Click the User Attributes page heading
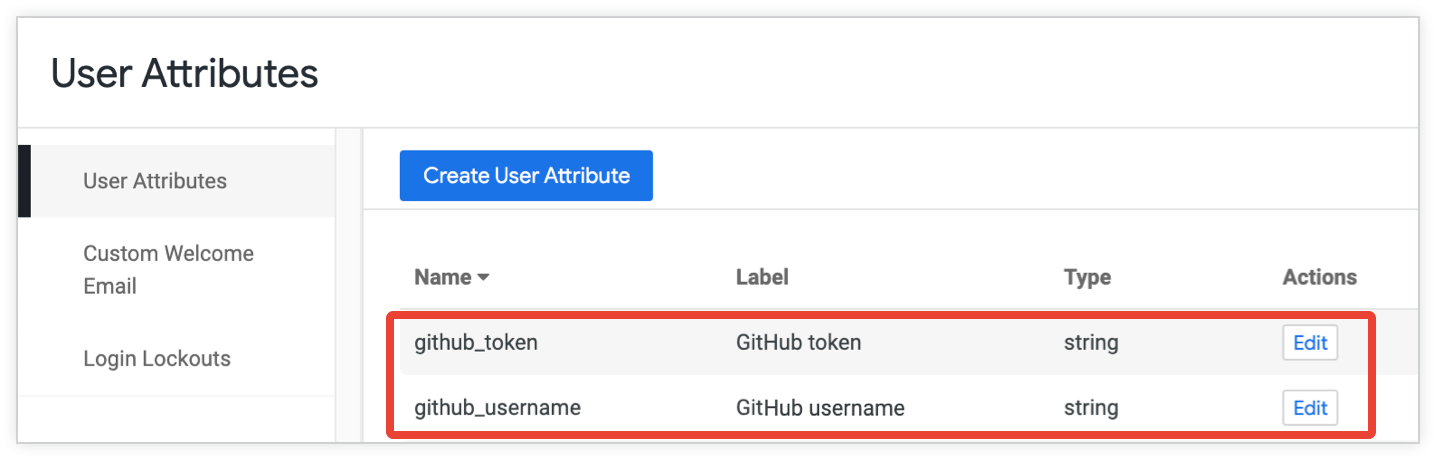Viewport: 1436px width, 460px height. point(185,73)
